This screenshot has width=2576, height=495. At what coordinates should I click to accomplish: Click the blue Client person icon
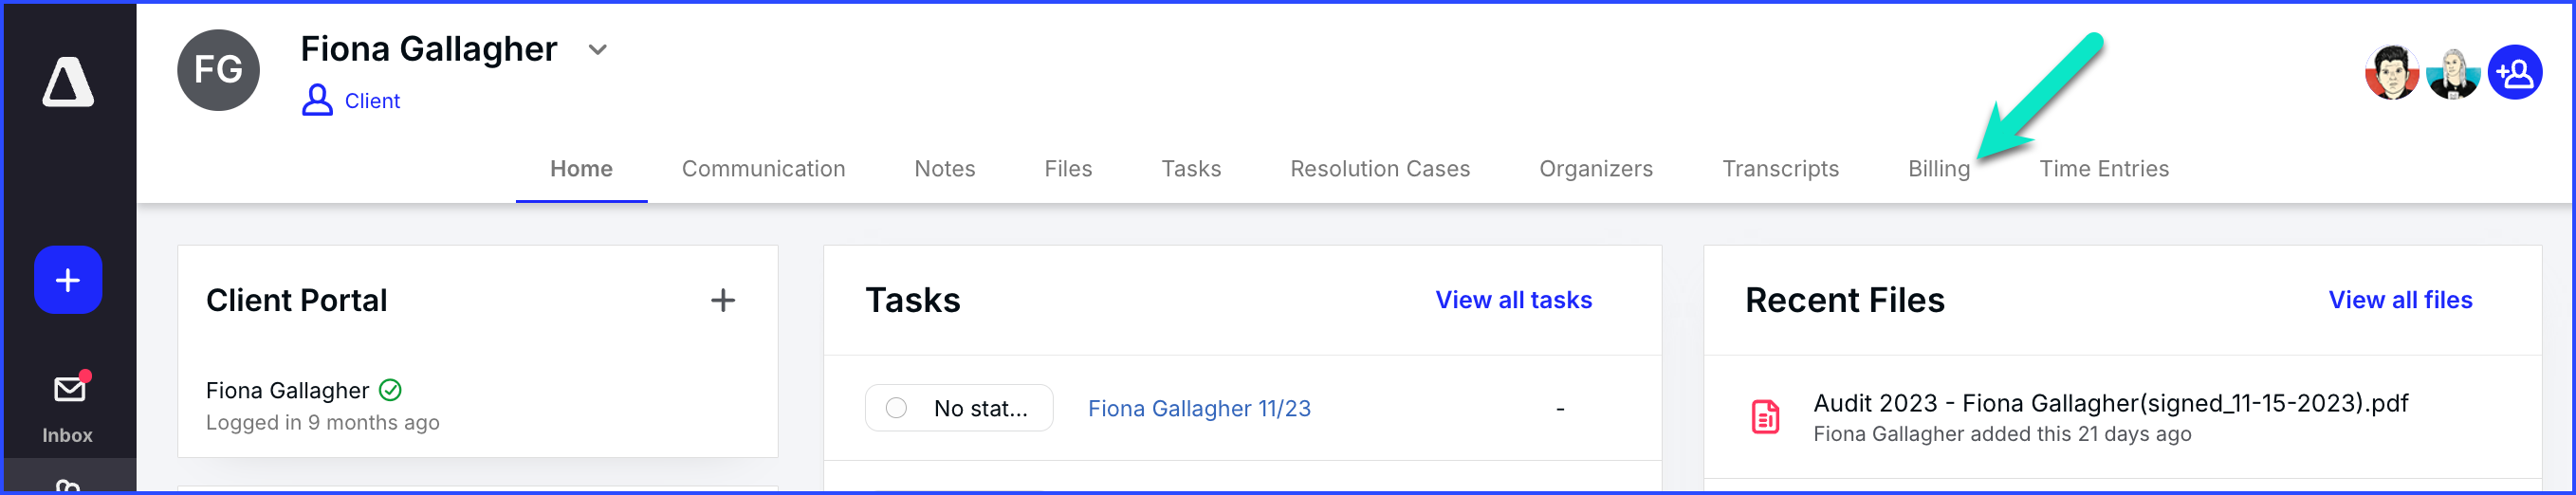pyautogui.click(x=317, y=100)
